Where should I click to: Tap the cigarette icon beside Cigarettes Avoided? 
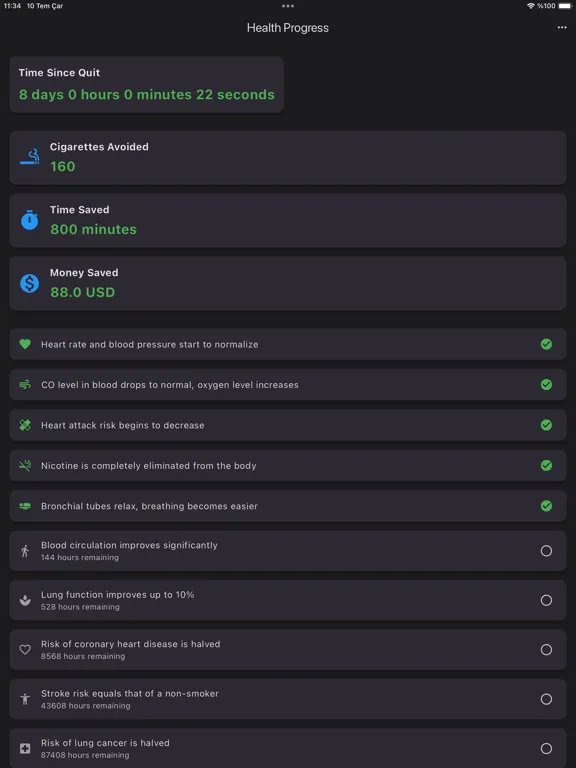click(x=29, y=157)
